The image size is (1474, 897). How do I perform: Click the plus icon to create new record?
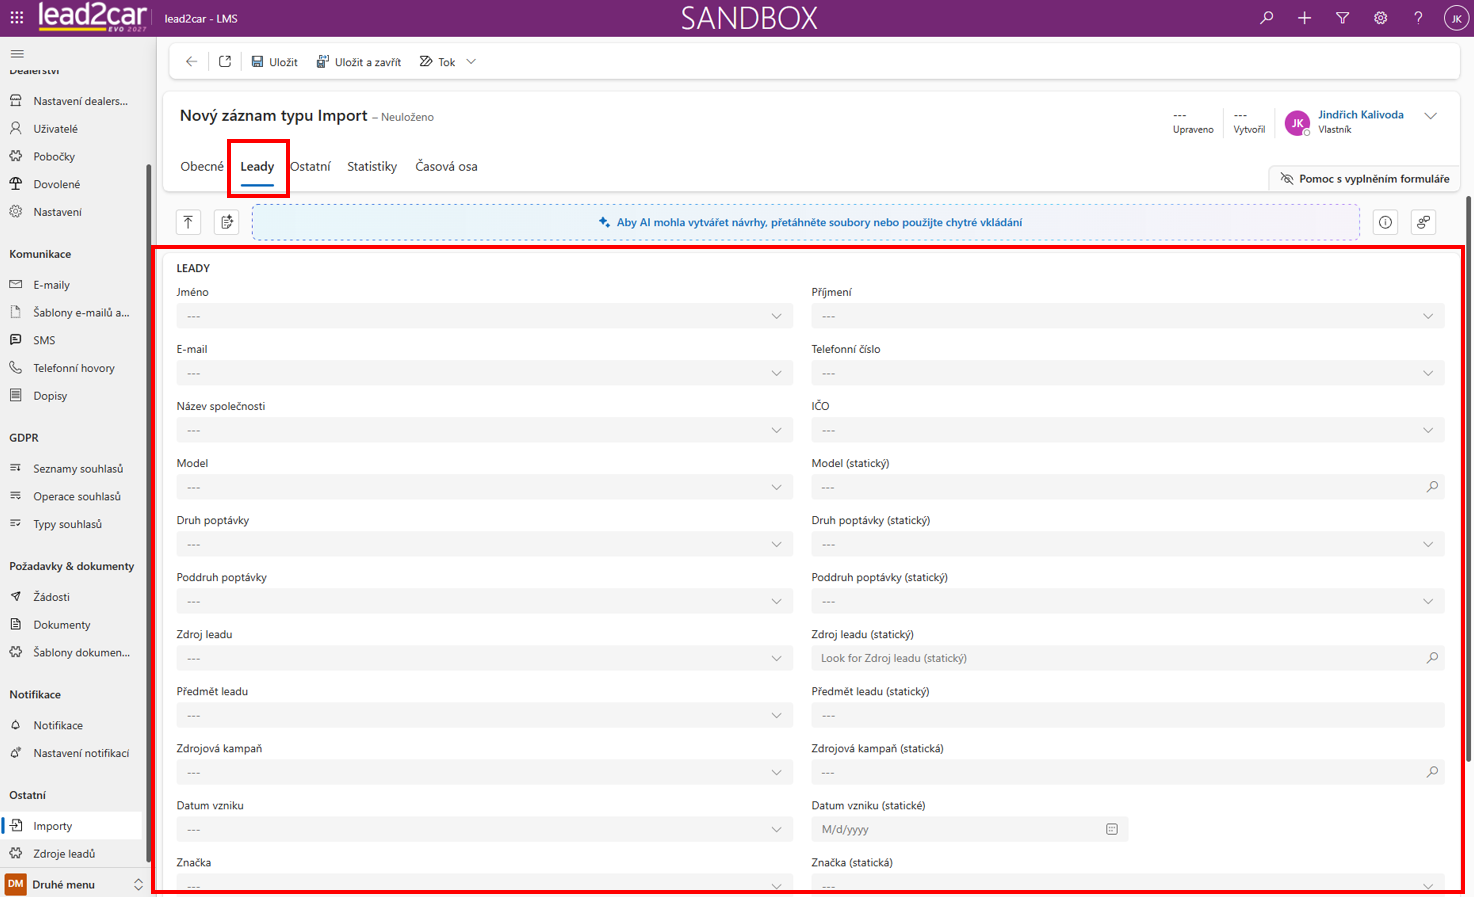tap(1304, 18)
